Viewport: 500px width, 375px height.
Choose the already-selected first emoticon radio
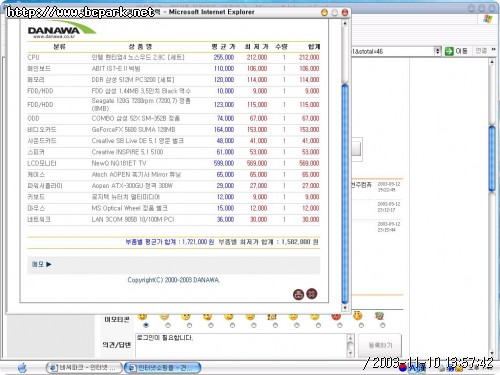146,325
